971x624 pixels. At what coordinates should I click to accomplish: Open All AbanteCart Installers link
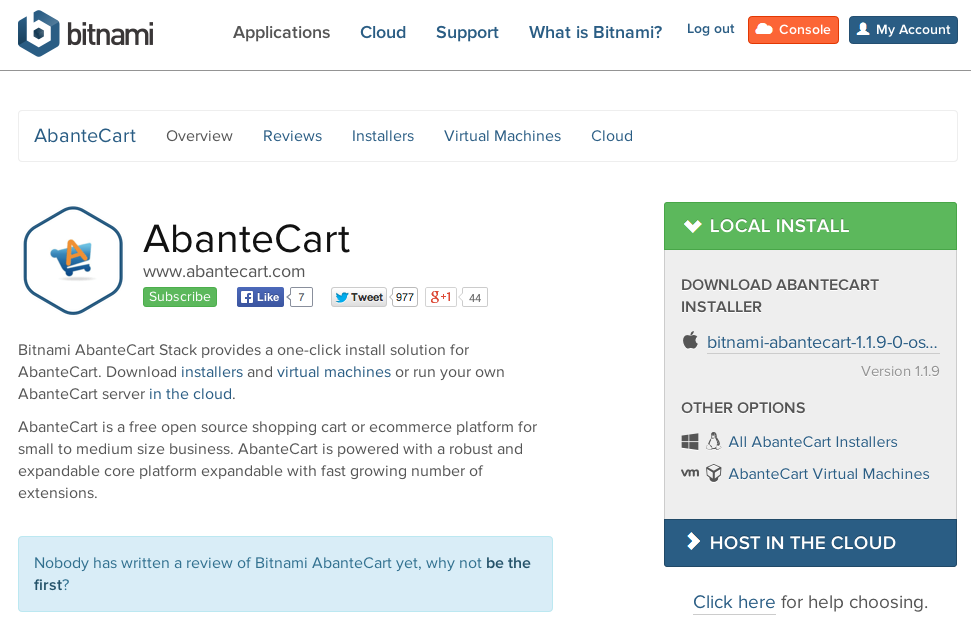pyautogui.click(x=812, y=441)
